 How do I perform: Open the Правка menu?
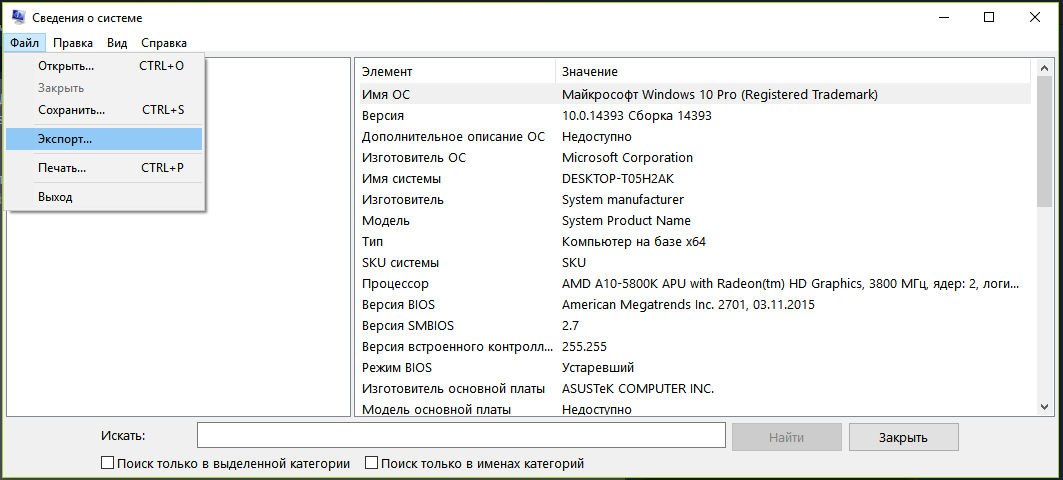73,43
